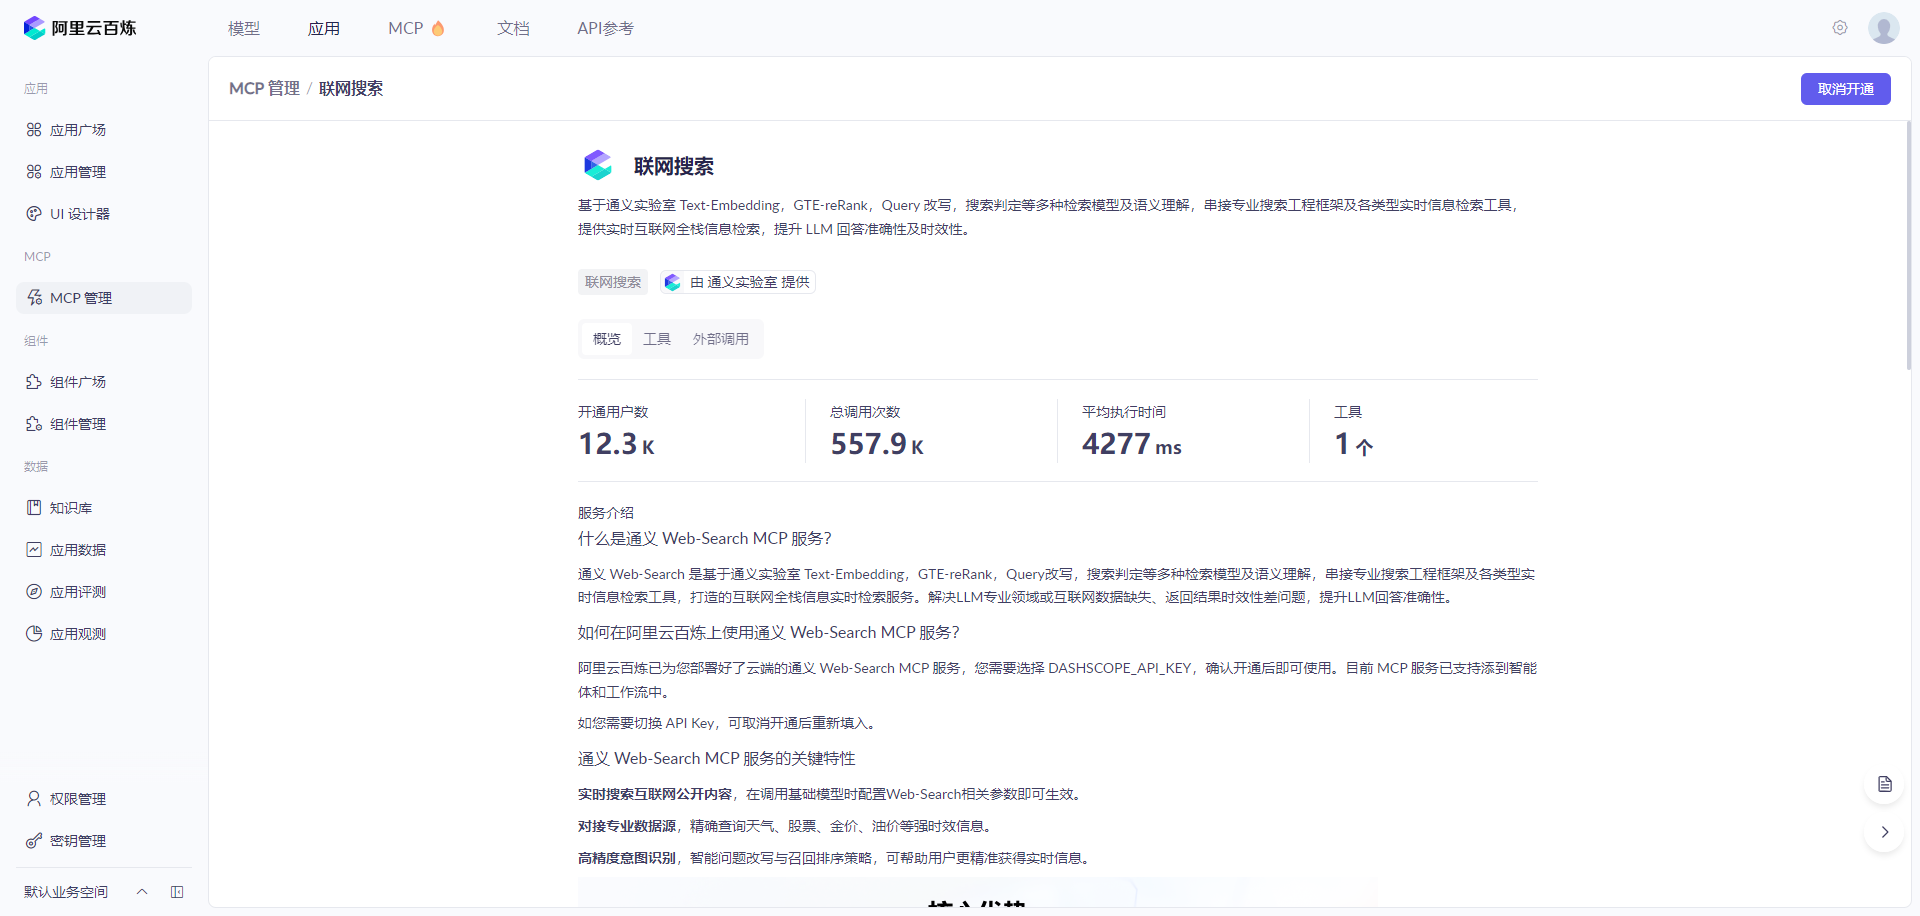The height and width of the screenshot is (916, 1920).
Task: Click the 应用管理 sidebar icon
Action: [x=34, y=172]
